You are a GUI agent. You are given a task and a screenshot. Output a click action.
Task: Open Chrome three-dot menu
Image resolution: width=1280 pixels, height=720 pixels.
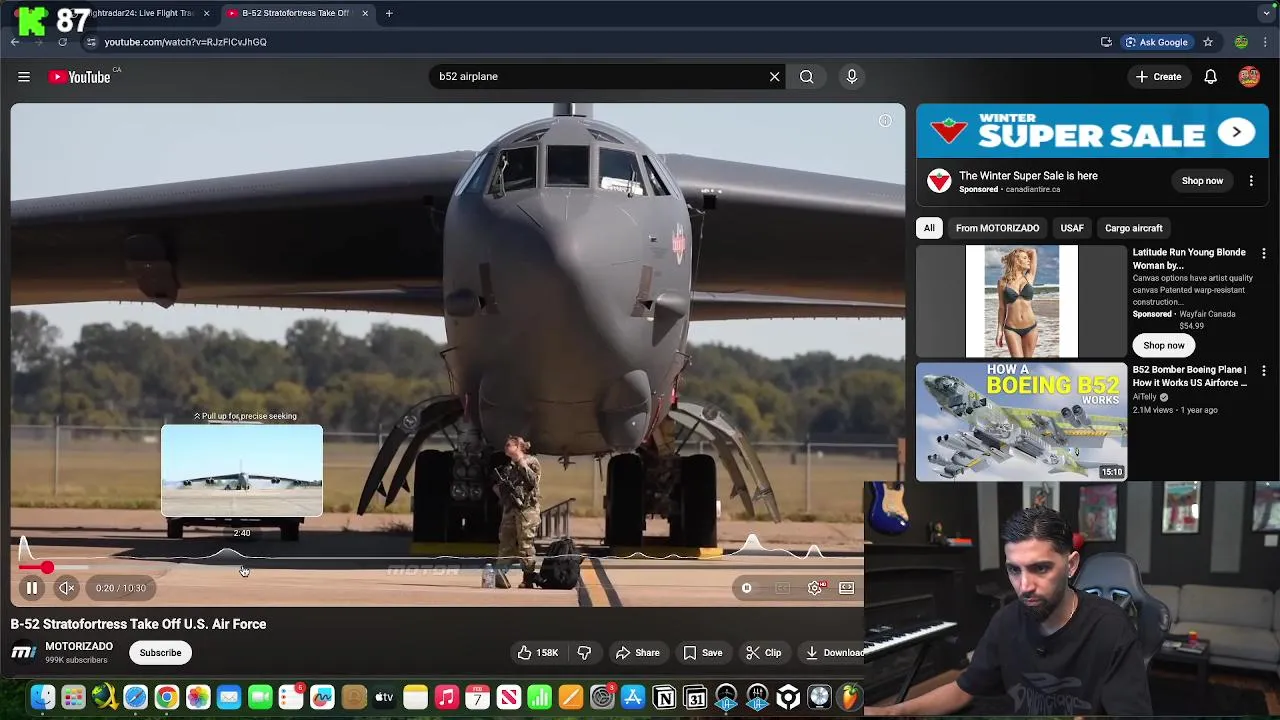1266,42
